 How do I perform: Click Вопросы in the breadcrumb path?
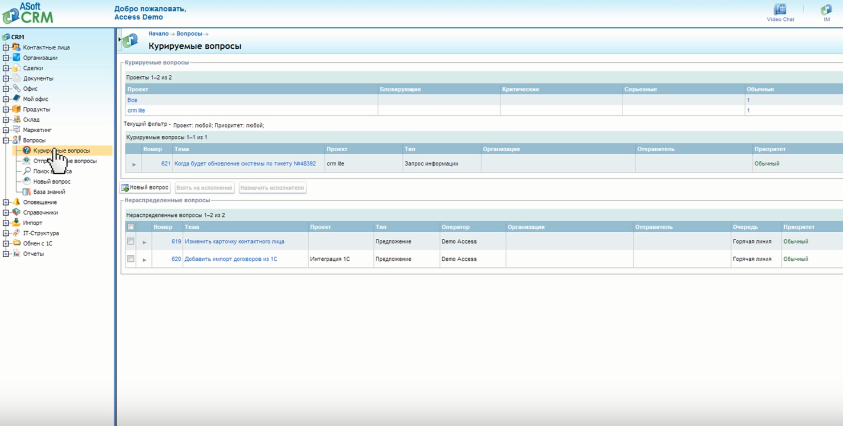point(187,34)
